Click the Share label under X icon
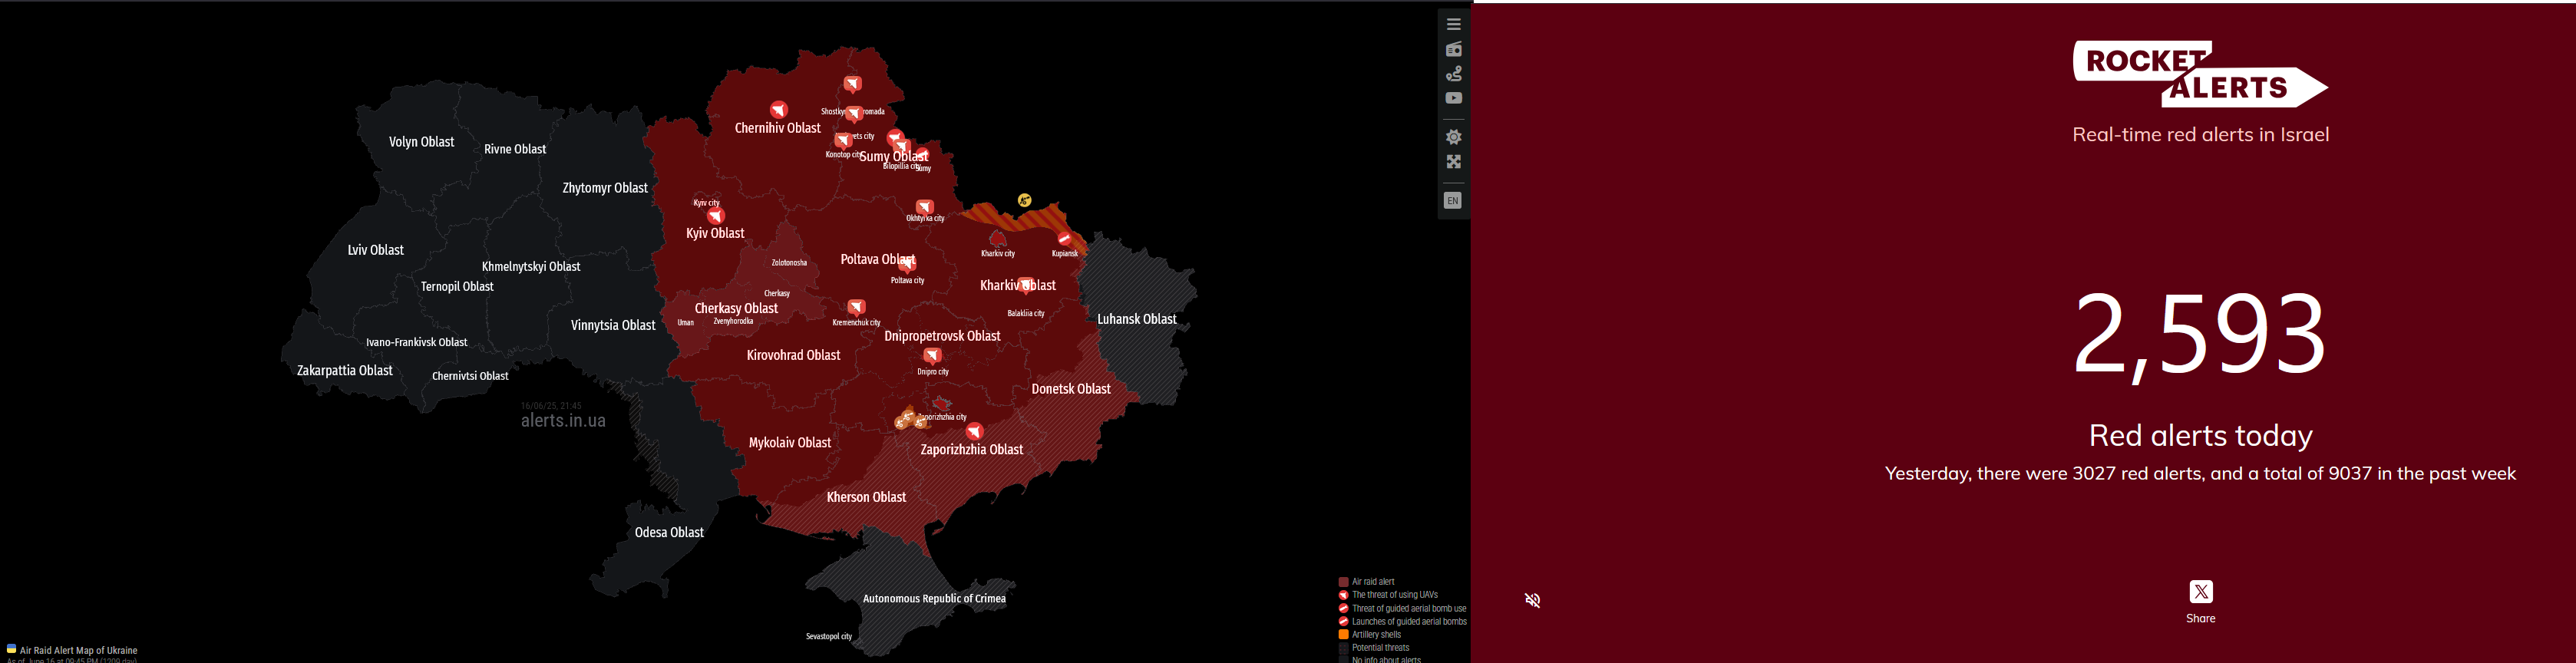This screenshot has height=663, width=2576. 2200,619
